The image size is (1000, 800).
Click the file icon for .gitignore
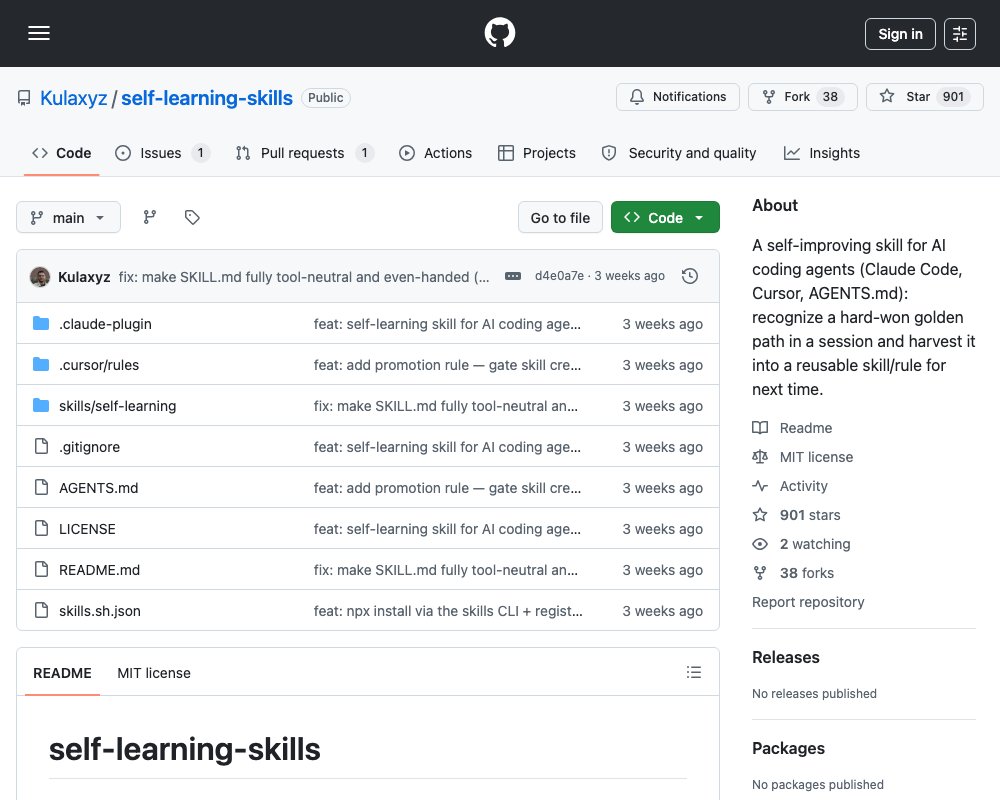(x=41, y=447)
